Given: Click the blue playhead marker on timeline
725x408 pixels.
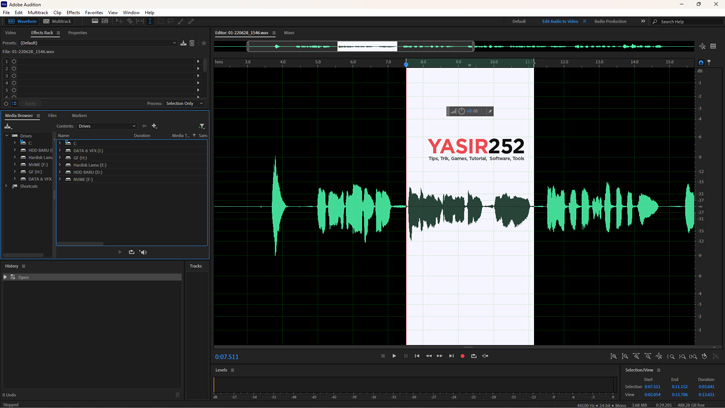Looking at the screenshot, I should (406, 63).
